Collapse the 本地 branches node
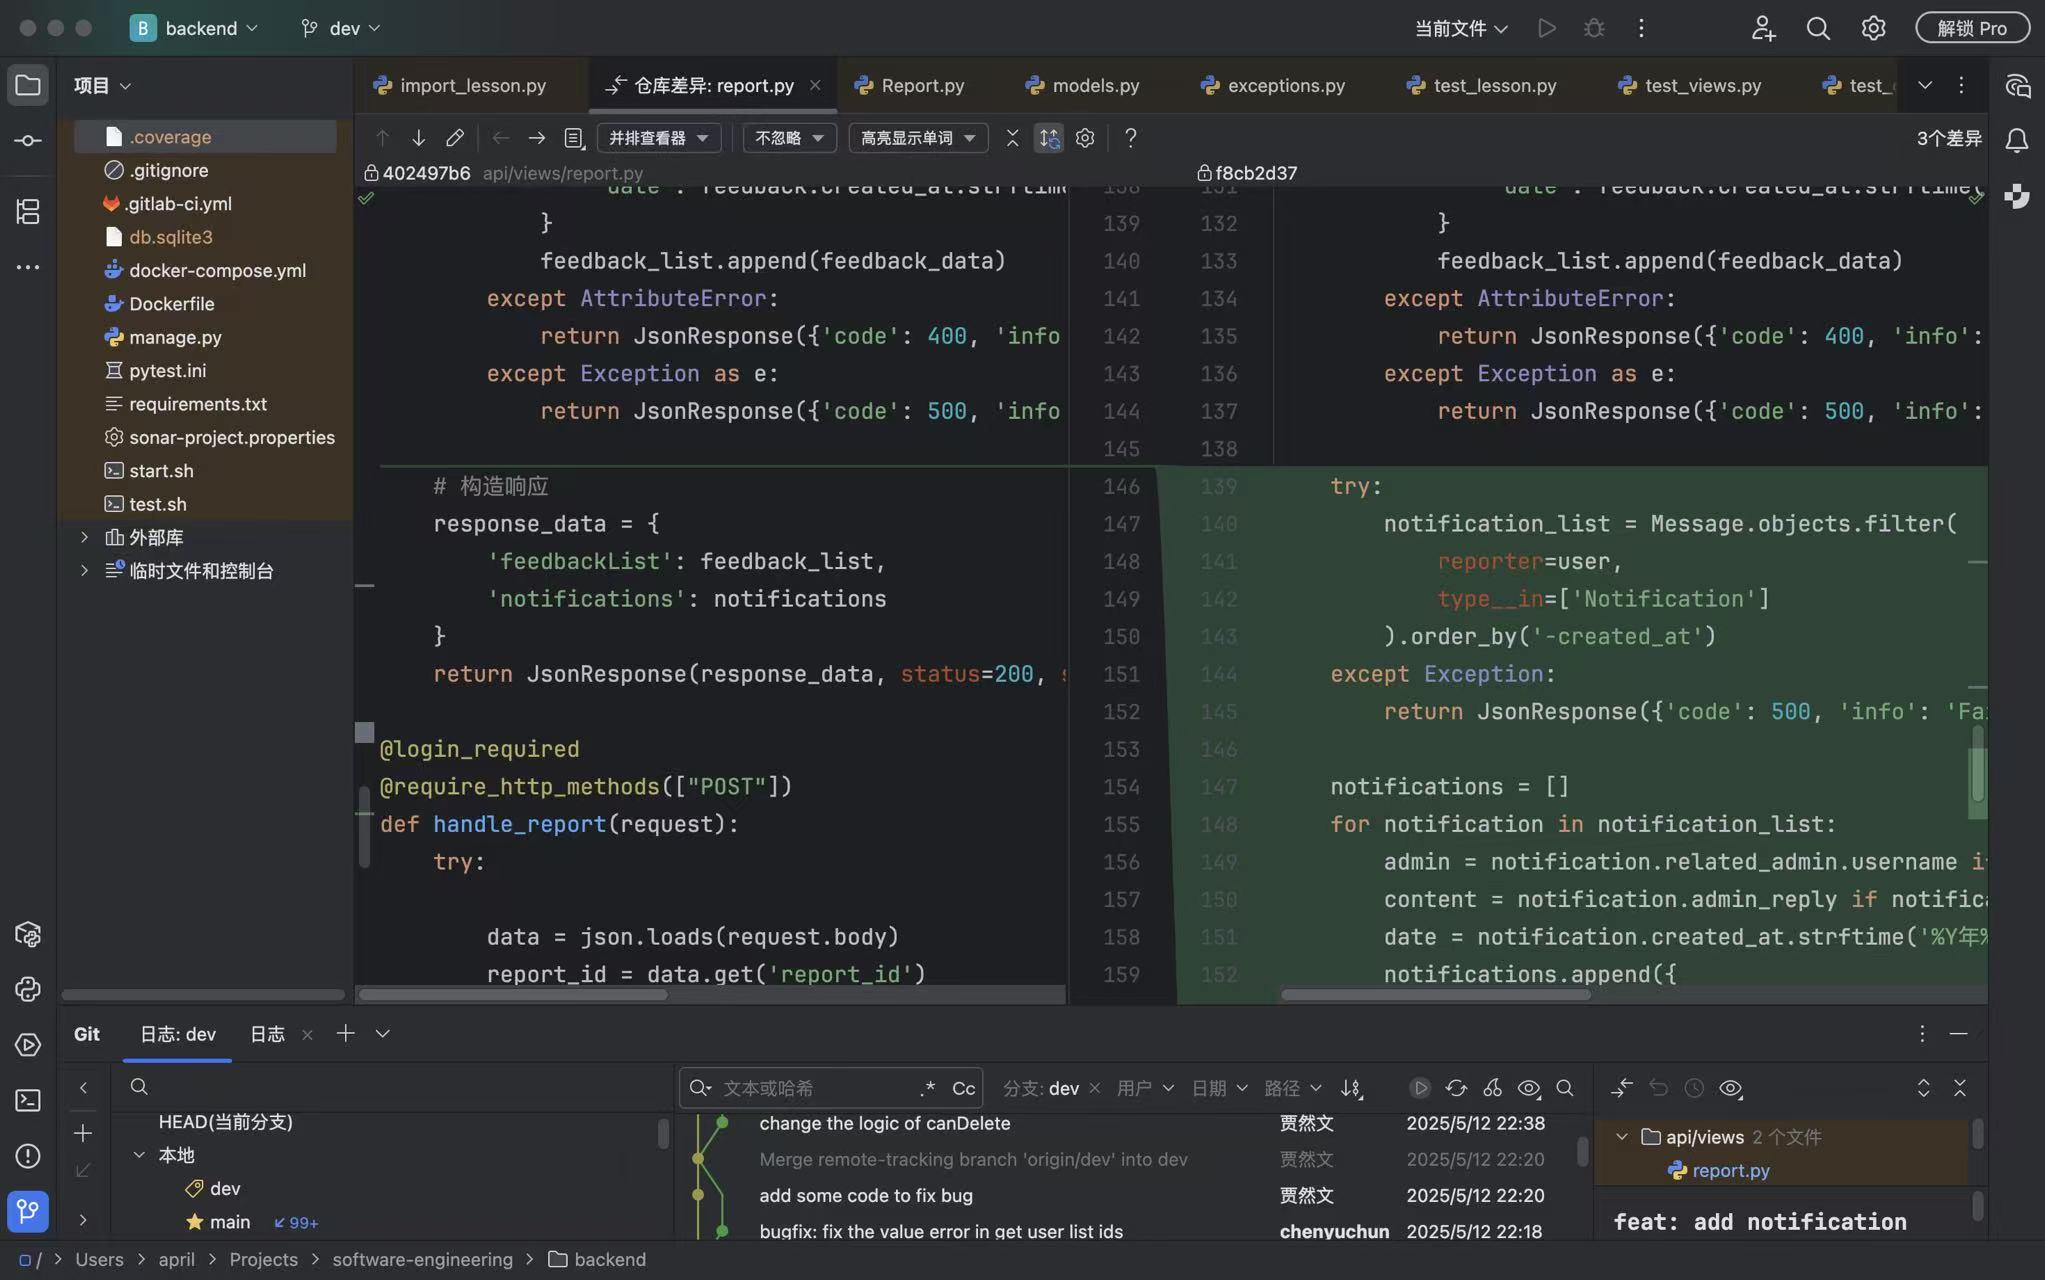Image resolution: width=2045 pixels, height=1280 pixels. [x=139, y=1155]
